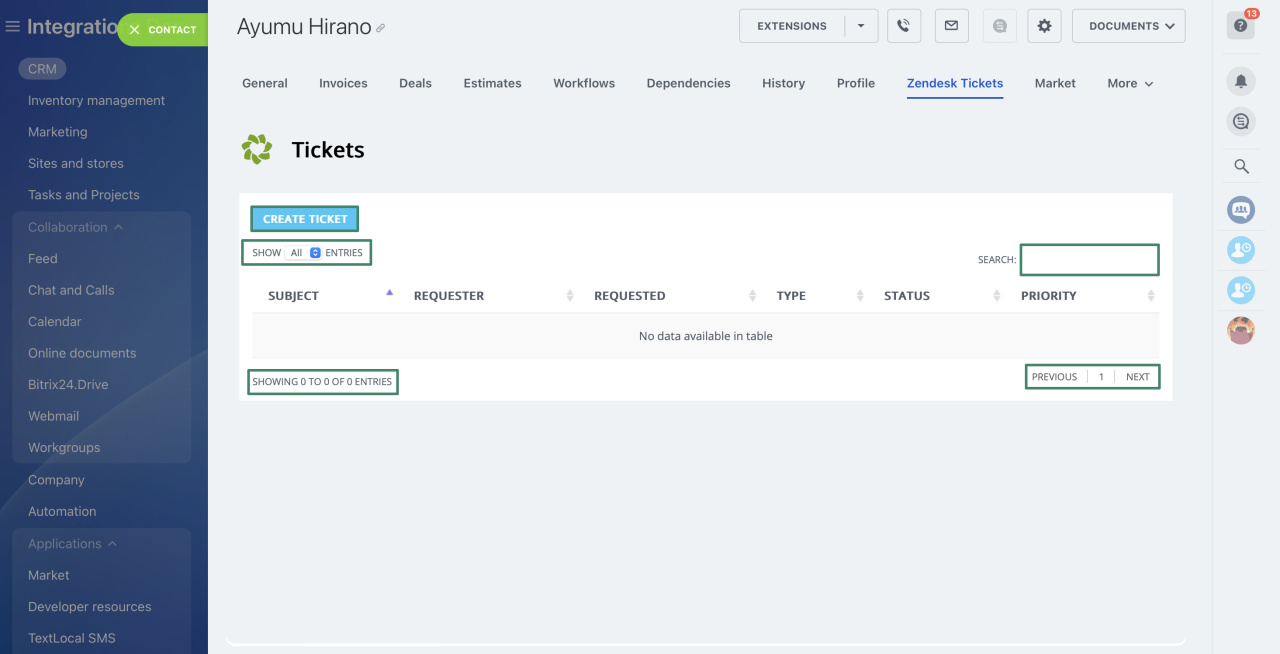Expand the More tabs menu
The width and height of the screenshot is (1280, 654).
tap(1130, 83)
